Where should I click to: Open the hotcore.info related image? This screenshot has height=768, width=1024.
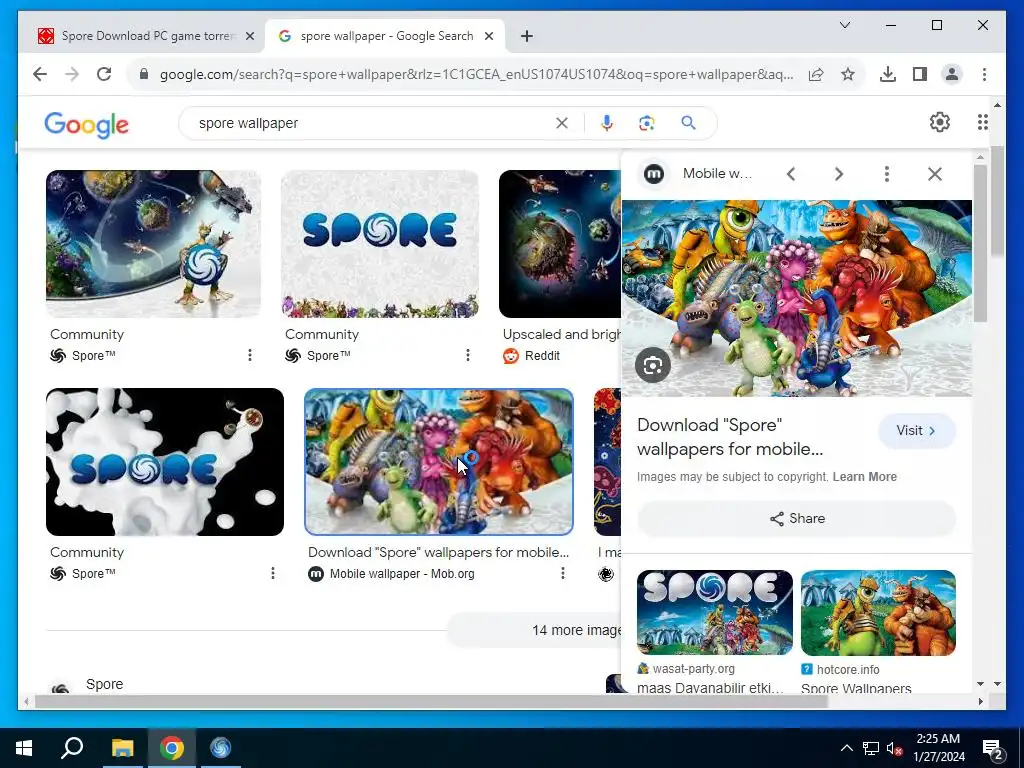pyautogui.click(x=878, y=613)
